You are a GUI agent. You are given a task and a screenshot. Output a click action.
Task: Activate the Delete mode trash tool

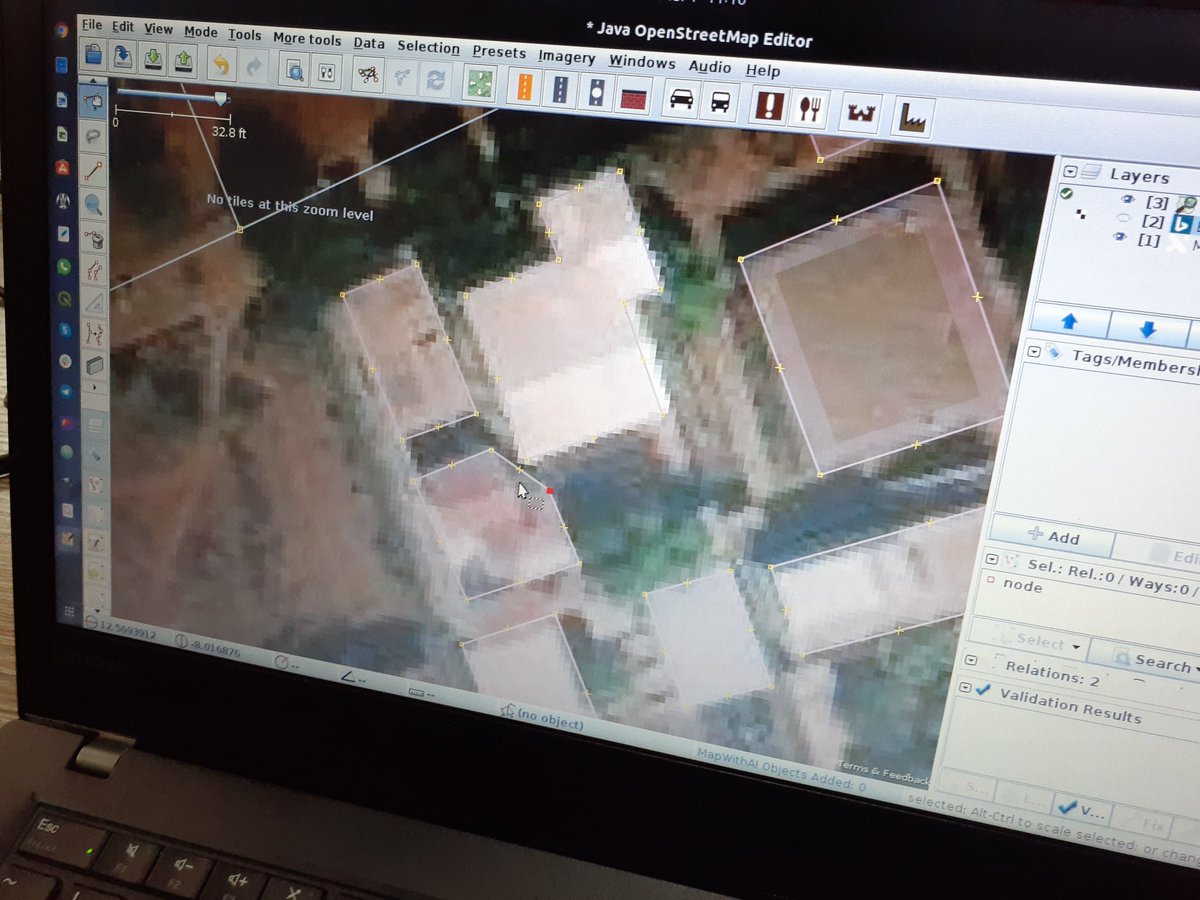94,238
